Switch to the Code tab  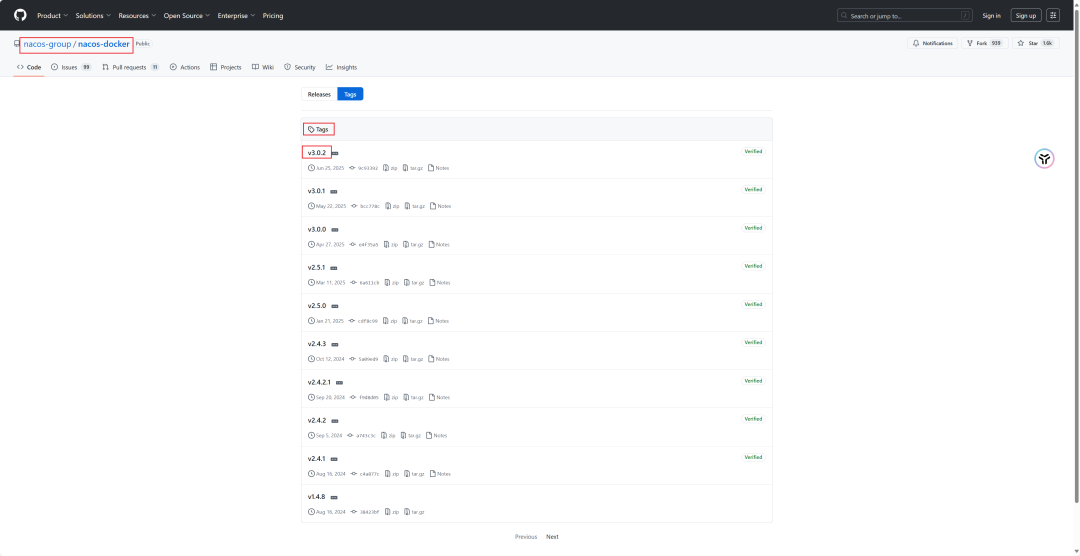[x=29, y=68]
